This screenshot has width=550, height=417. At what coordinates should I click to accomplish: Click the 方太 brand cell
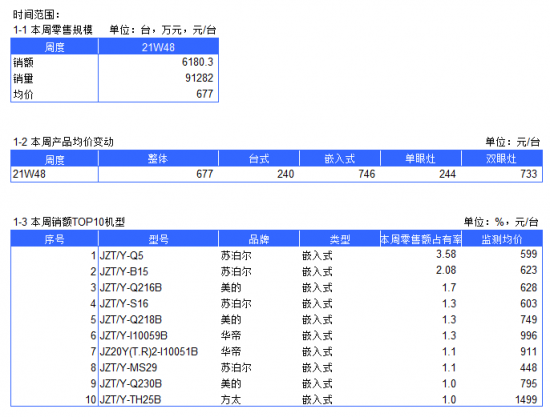pos(231,399)
